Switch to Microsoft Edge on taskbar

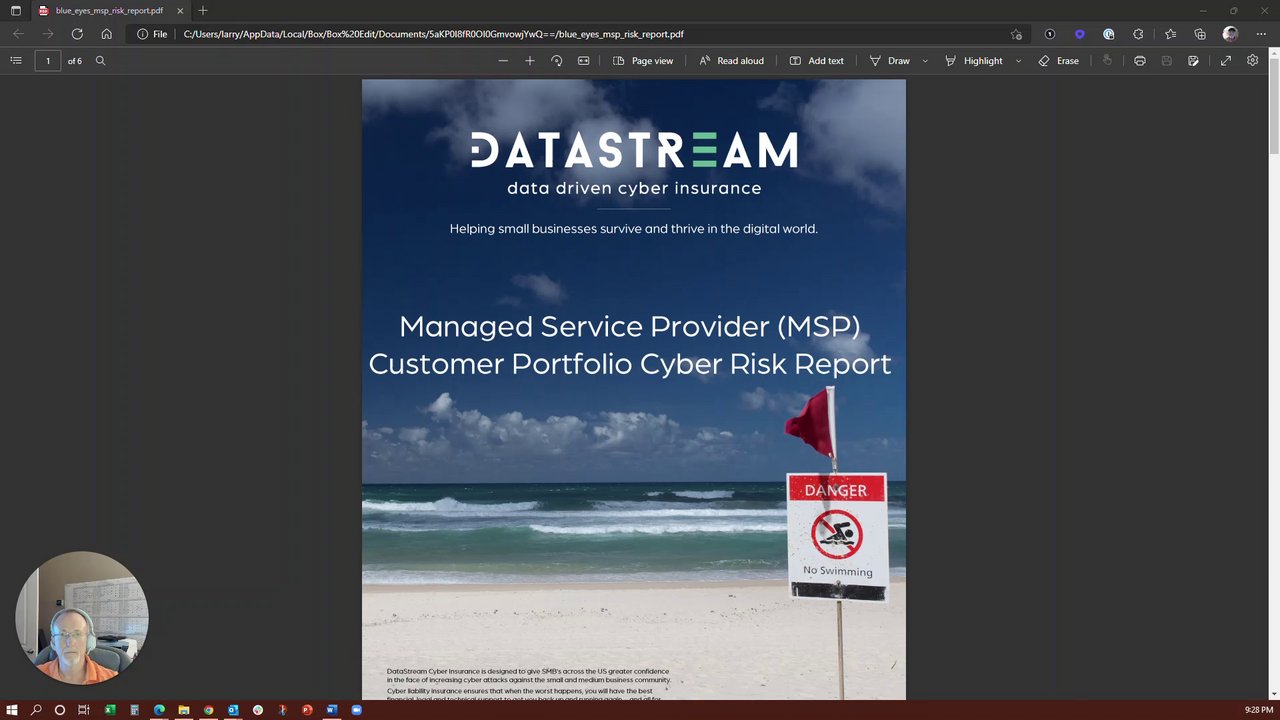click(x=159, y=710)
